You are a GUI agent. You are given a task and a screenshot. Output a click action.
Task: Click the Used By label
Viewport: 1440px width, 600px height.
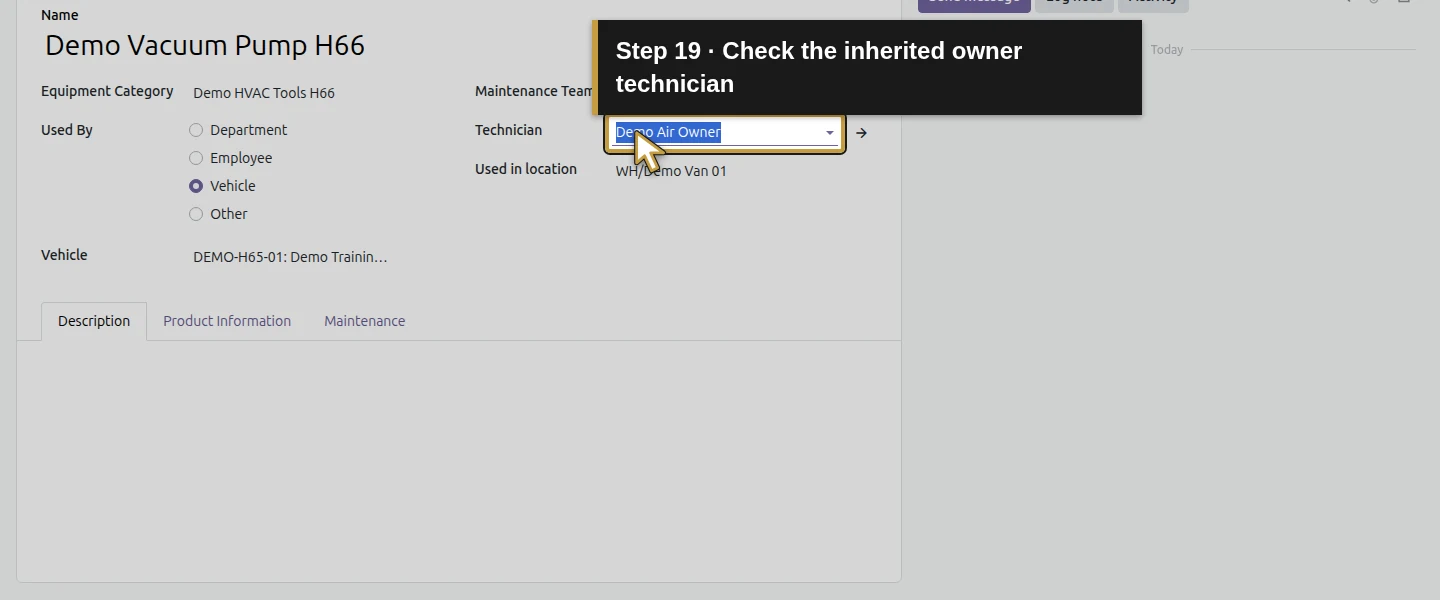pos(67,130)
